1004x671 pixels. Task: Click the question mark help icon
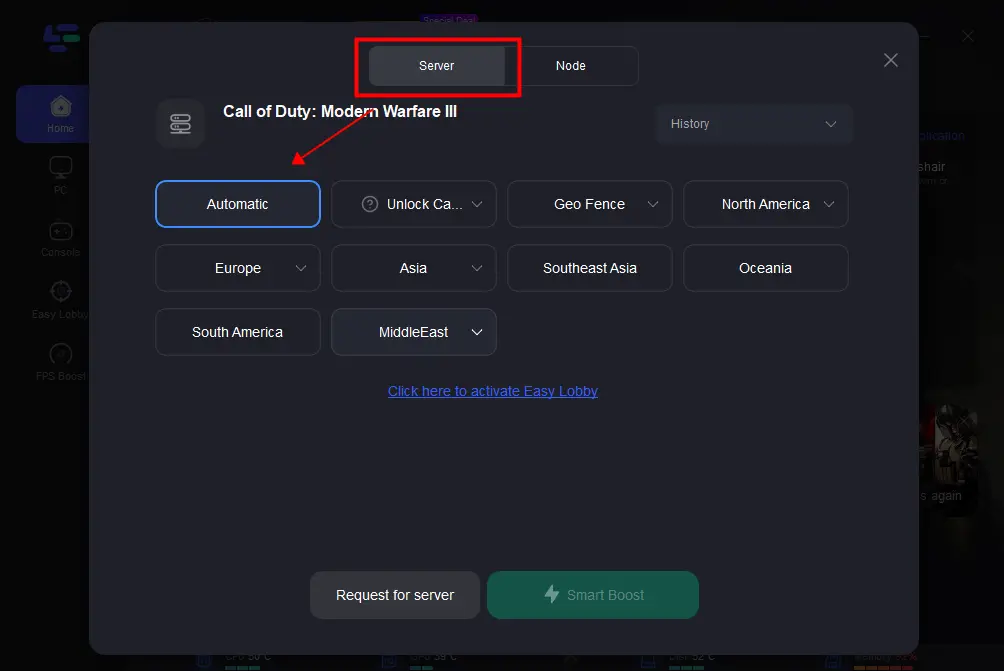coord(370,204)
